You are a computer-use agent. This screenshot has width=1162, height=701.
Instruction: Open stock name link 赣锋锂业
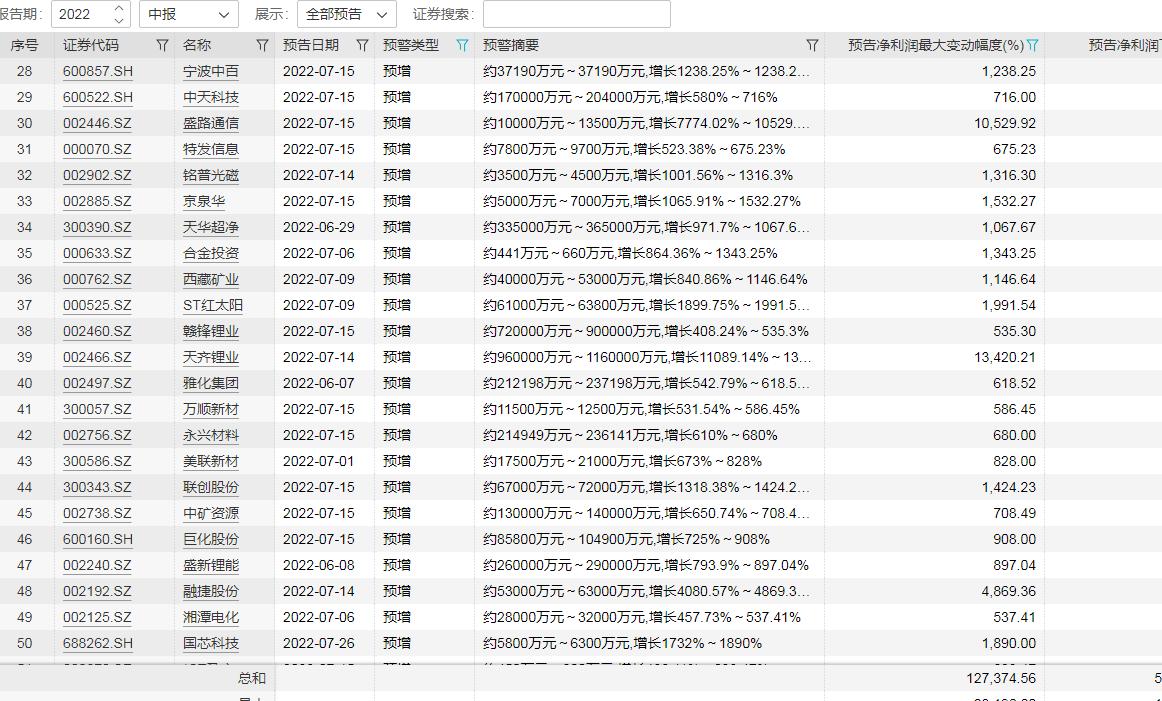211,331
